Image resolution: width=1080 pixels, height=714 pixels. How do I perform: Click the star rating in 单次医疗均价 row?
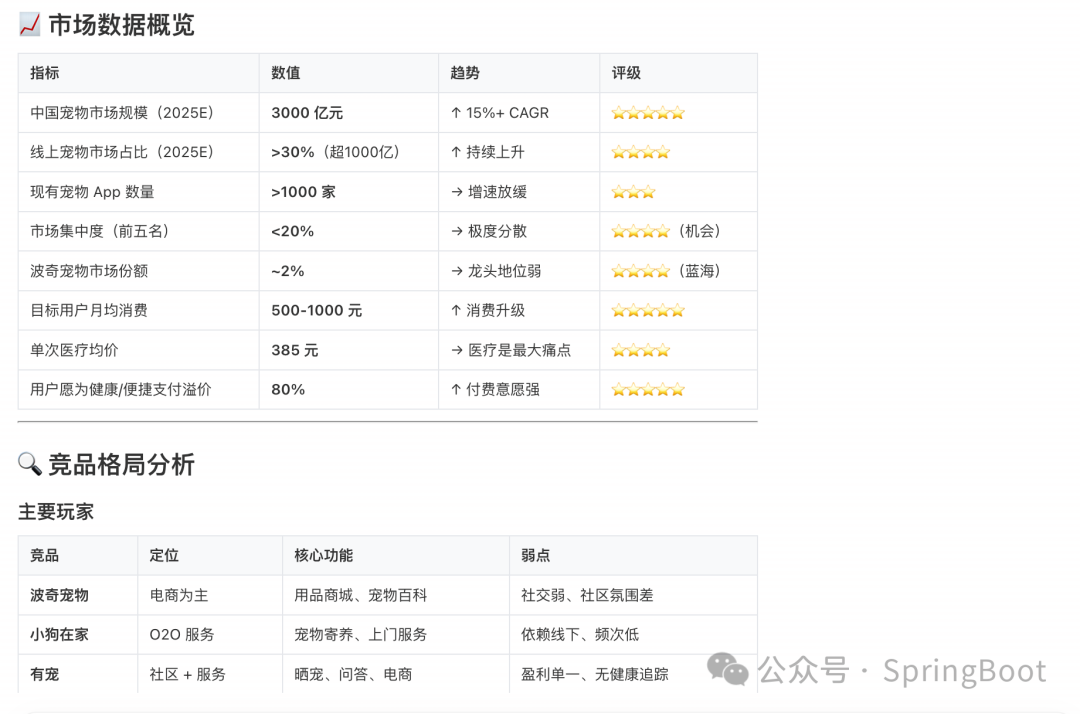tap(641, 350)
